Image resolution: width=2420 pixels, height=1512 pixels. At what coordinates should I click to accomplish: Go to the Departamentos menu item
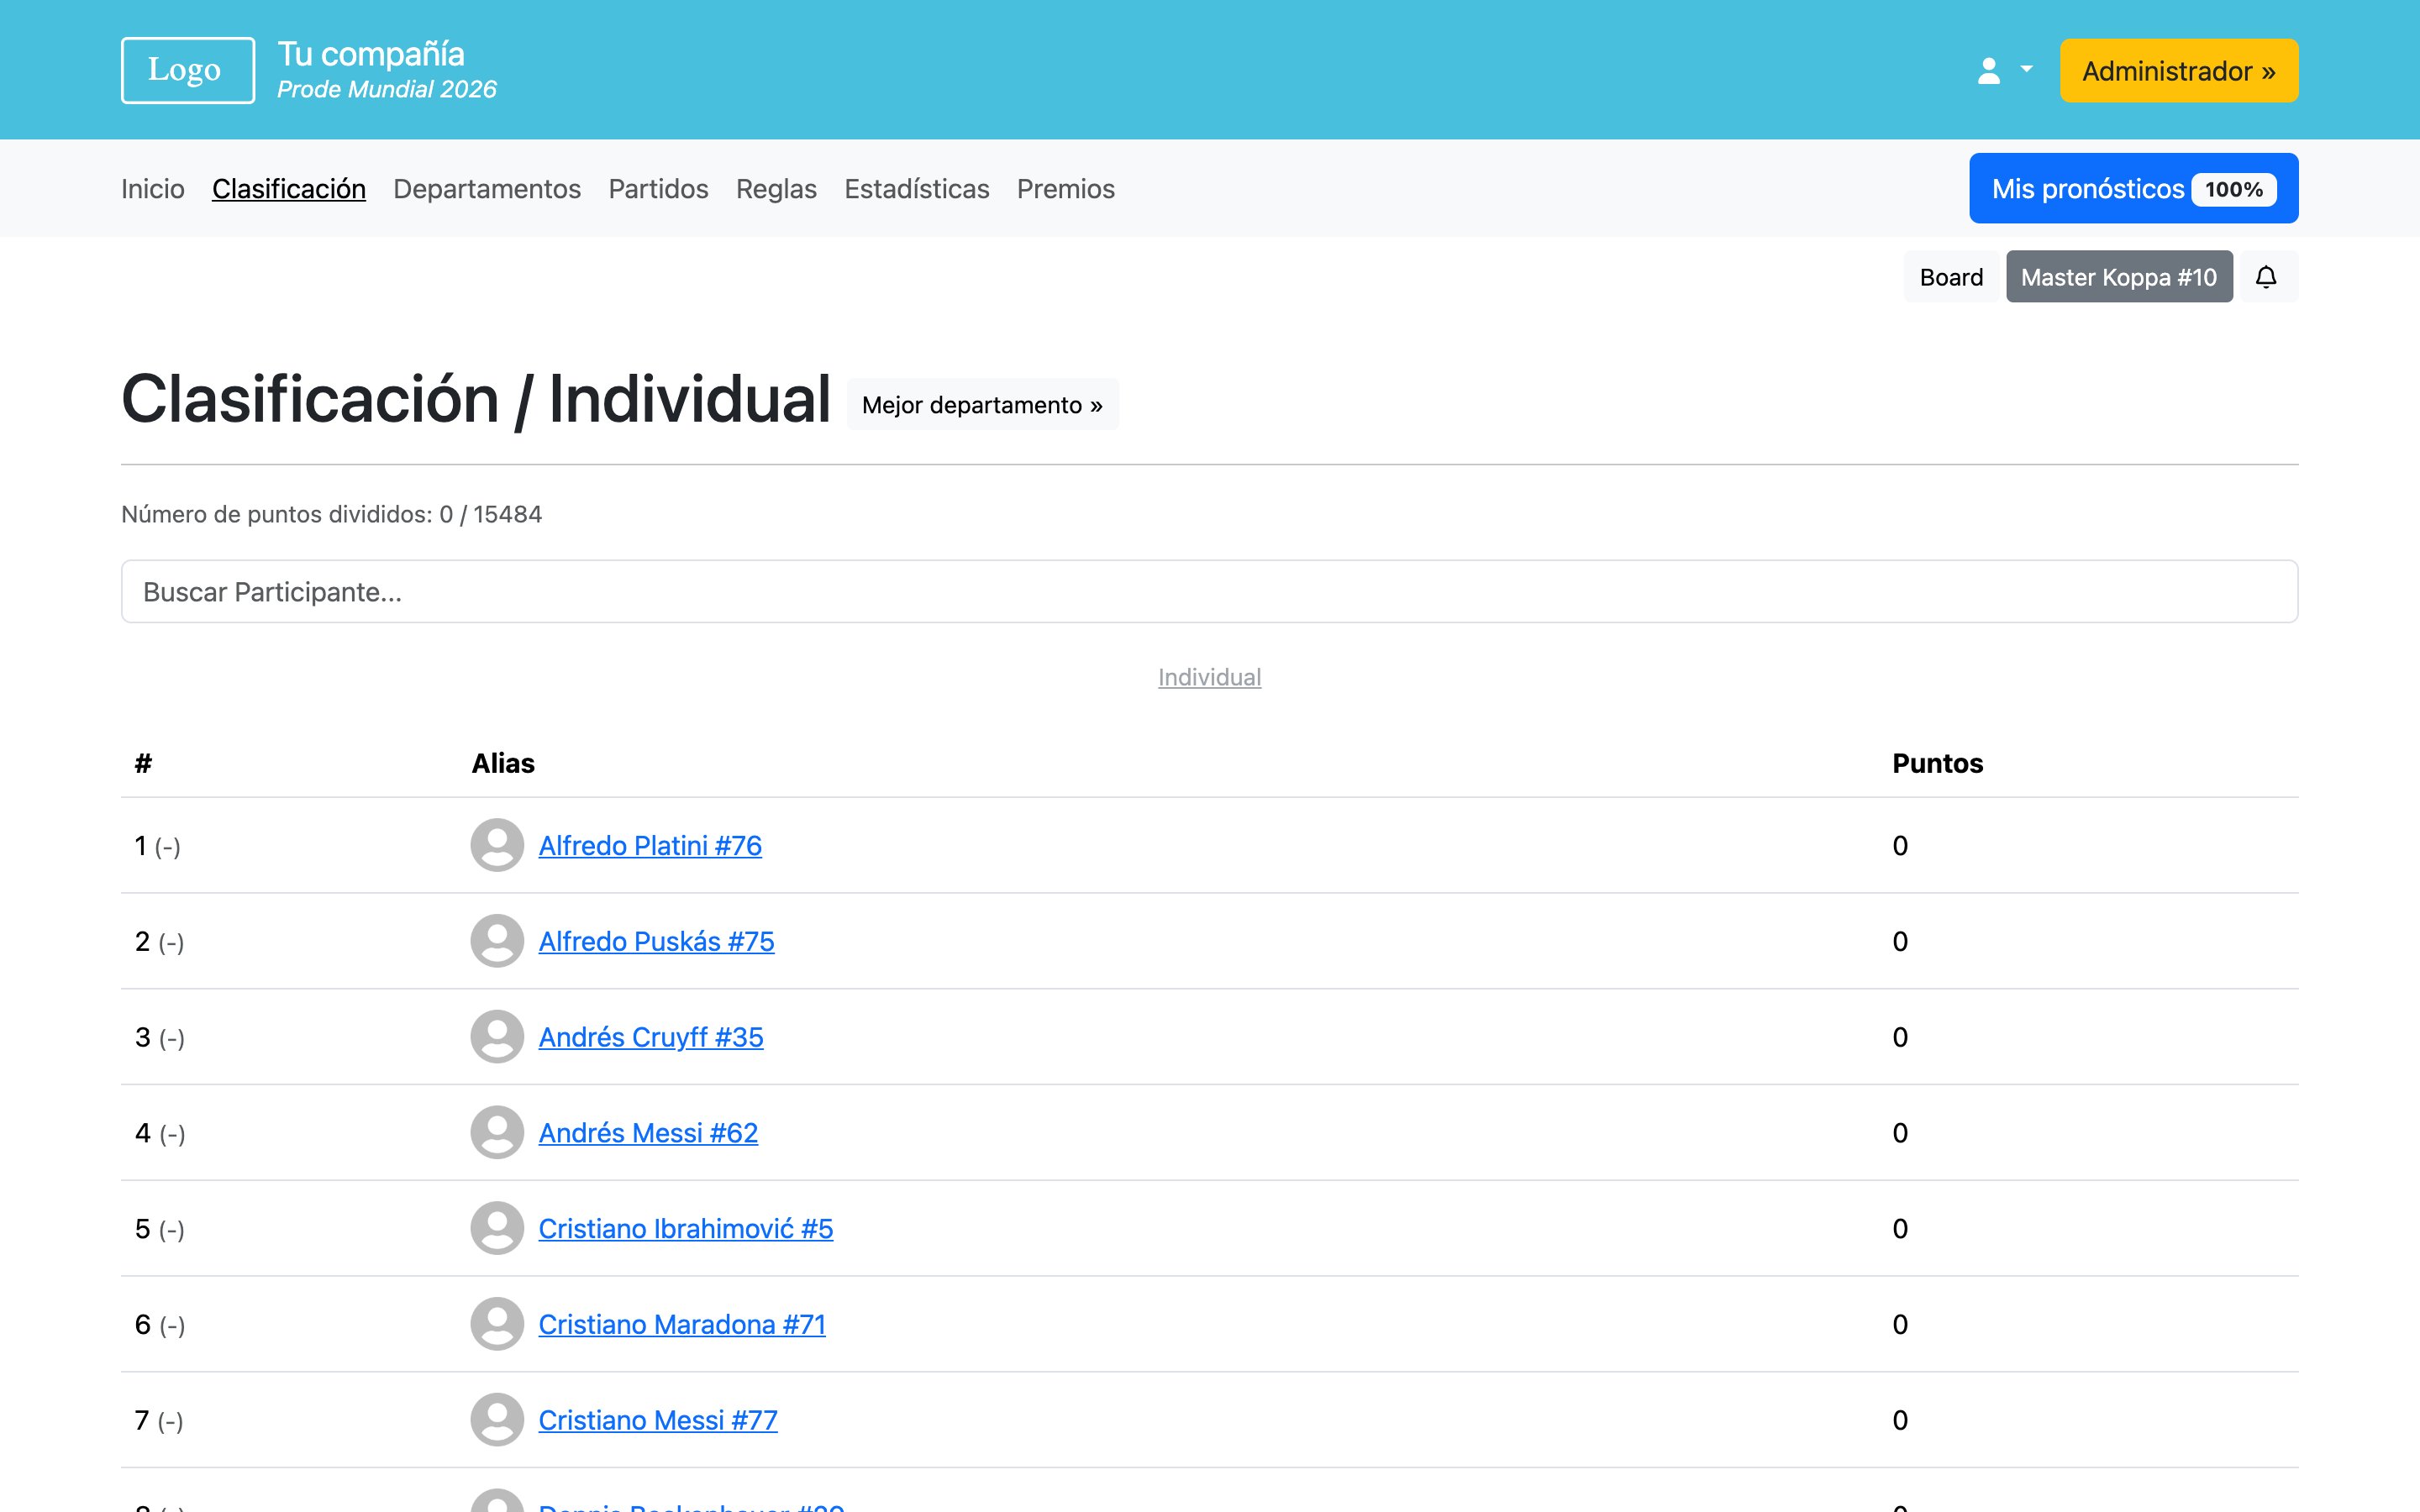pos(486,189)
